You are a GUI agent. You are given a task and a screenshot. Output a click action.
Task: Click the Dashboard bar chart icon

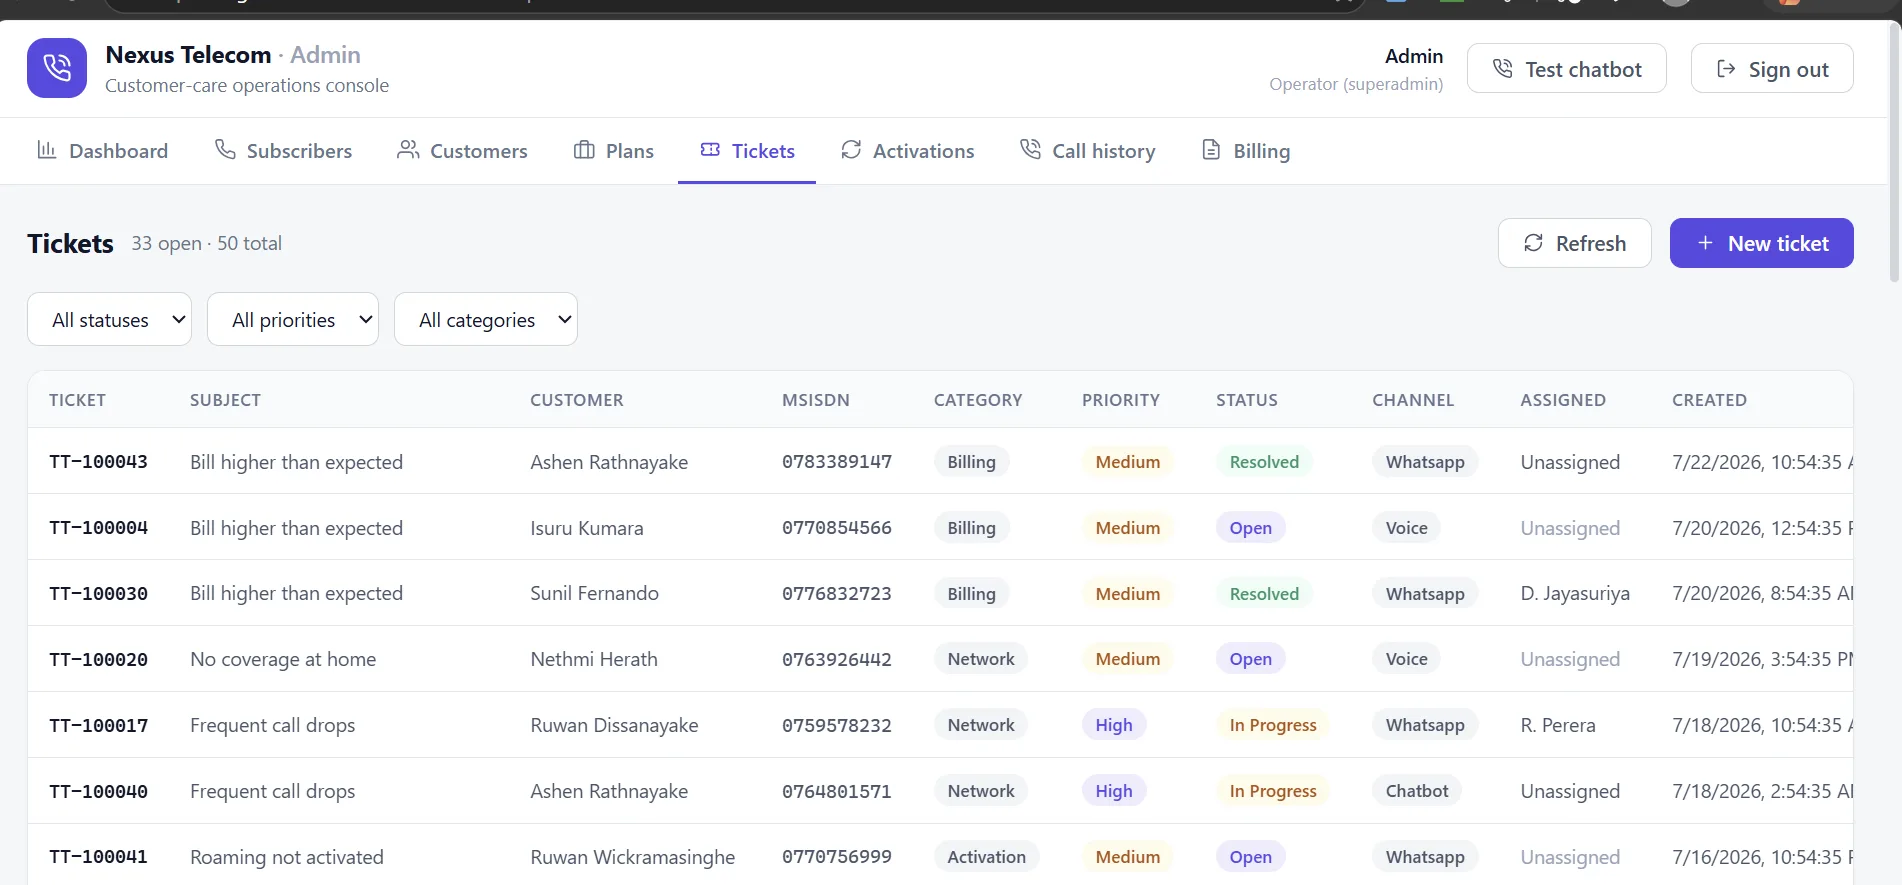[47, 150]
